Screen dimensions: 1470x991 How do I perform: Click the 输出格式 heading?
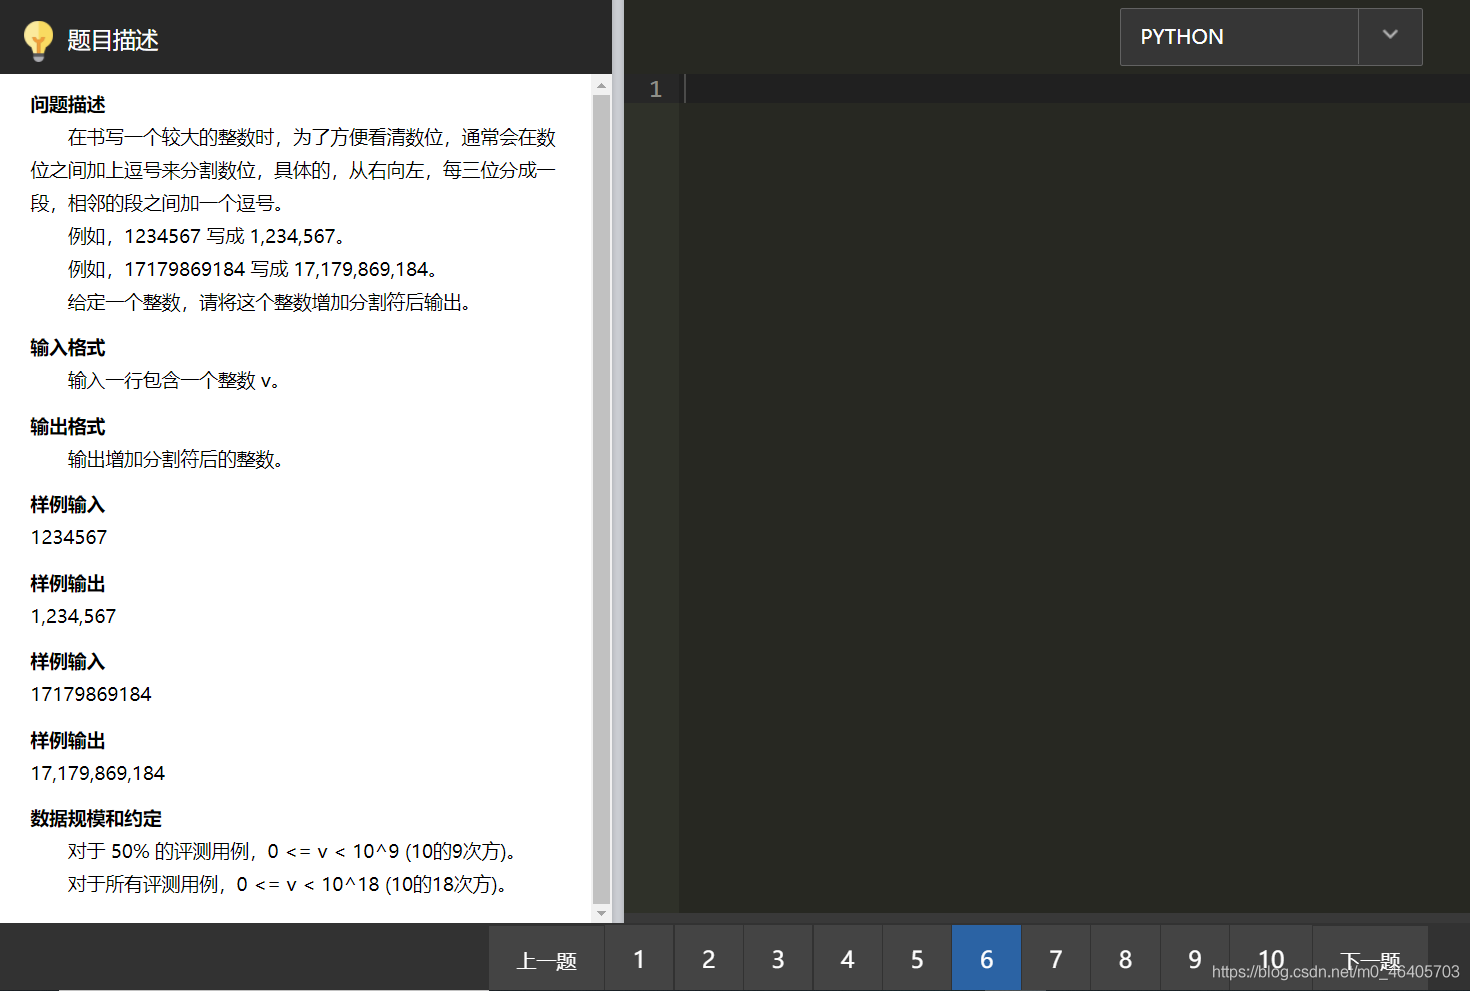[x=67, y=427]
